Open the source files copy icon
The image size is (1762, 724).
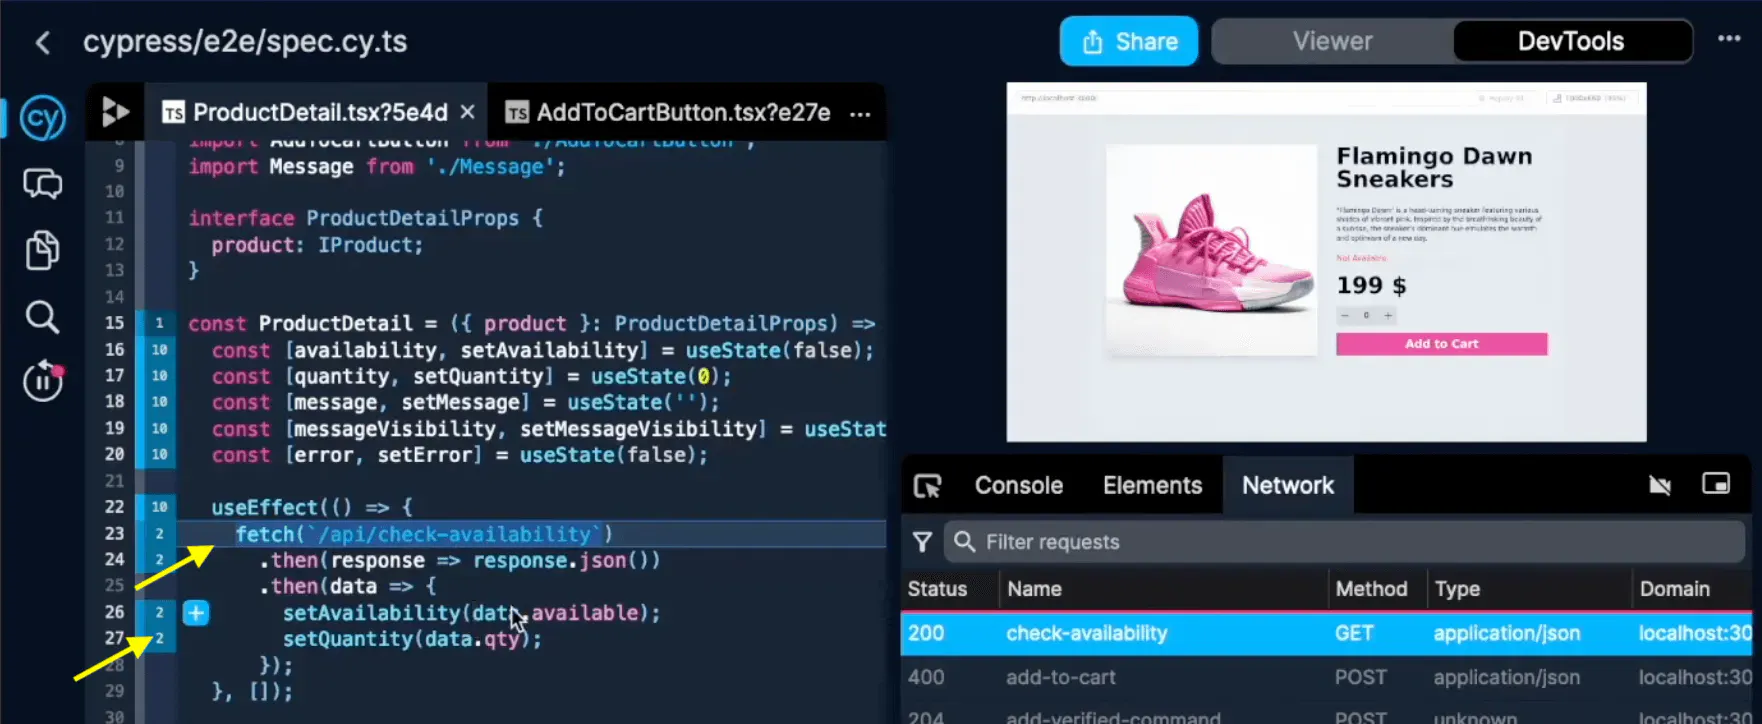(42, 250)
